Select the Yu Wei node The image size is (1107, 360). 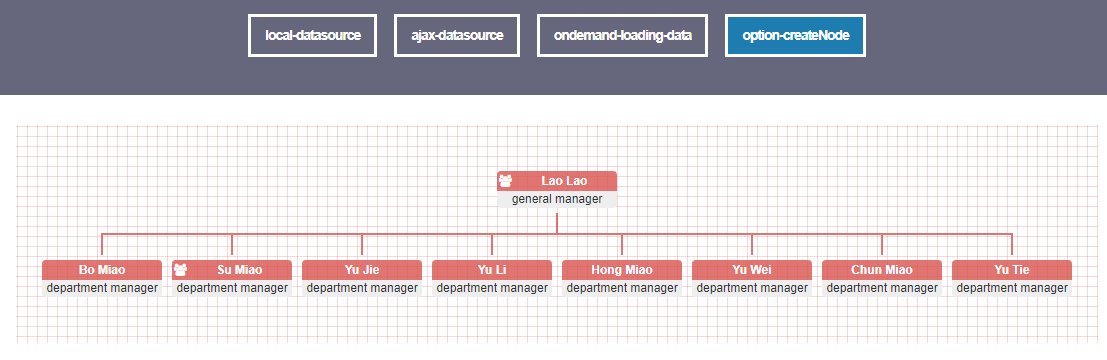click(752, 278)
